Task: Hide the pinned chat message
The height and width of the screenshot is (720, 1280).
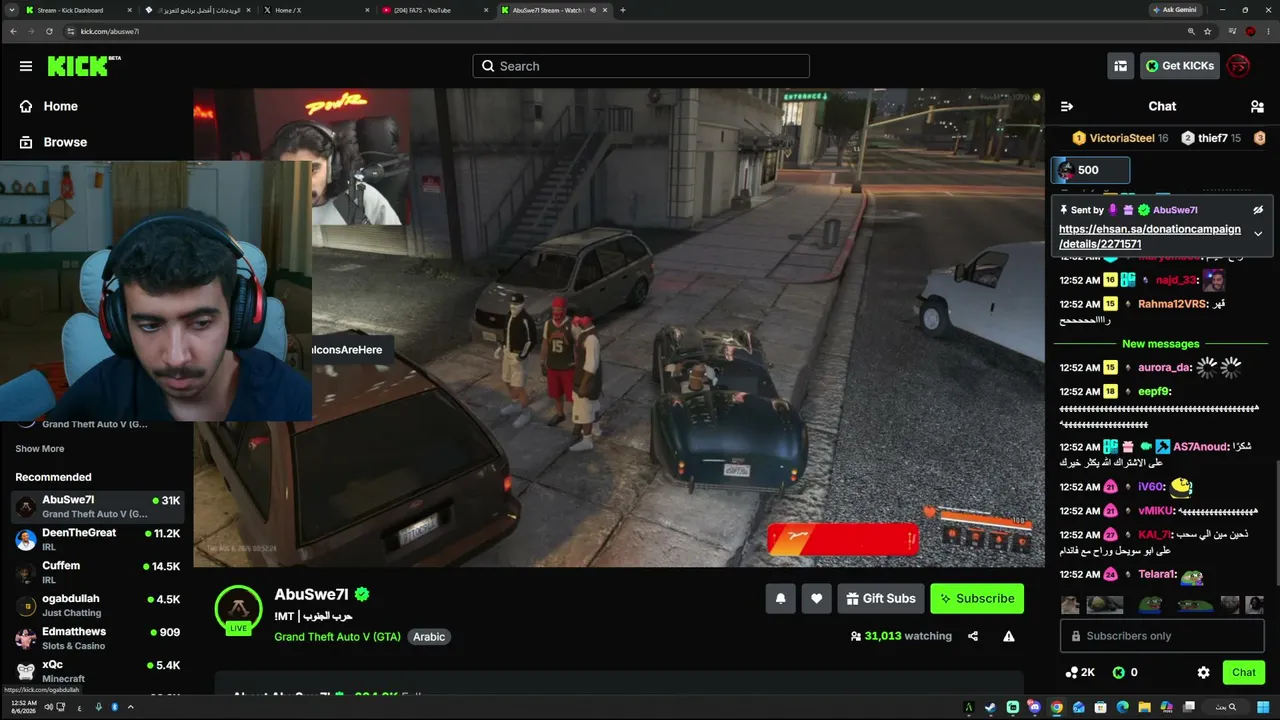Action: click(x=1258, y=210)
